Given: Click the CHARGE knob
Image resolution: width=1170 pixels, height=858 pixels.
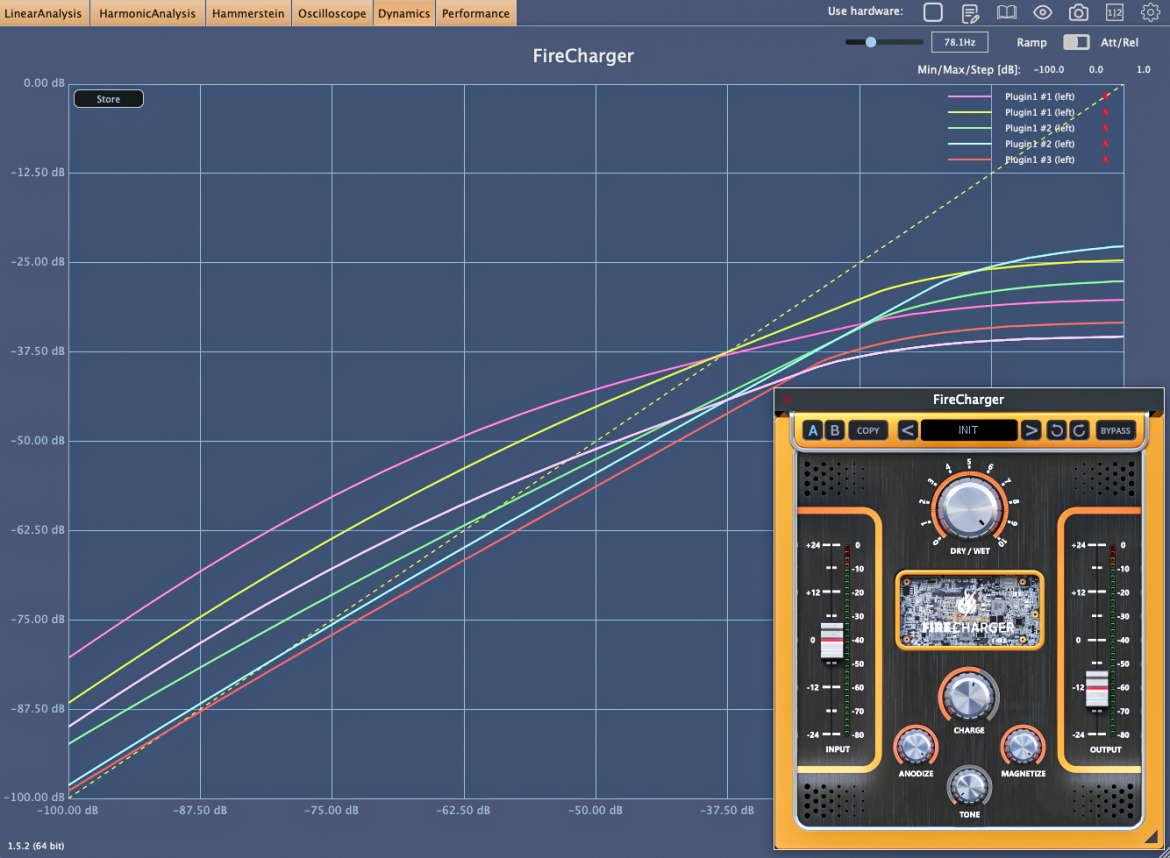Looking at the screenshot, I should pos(968,697).
